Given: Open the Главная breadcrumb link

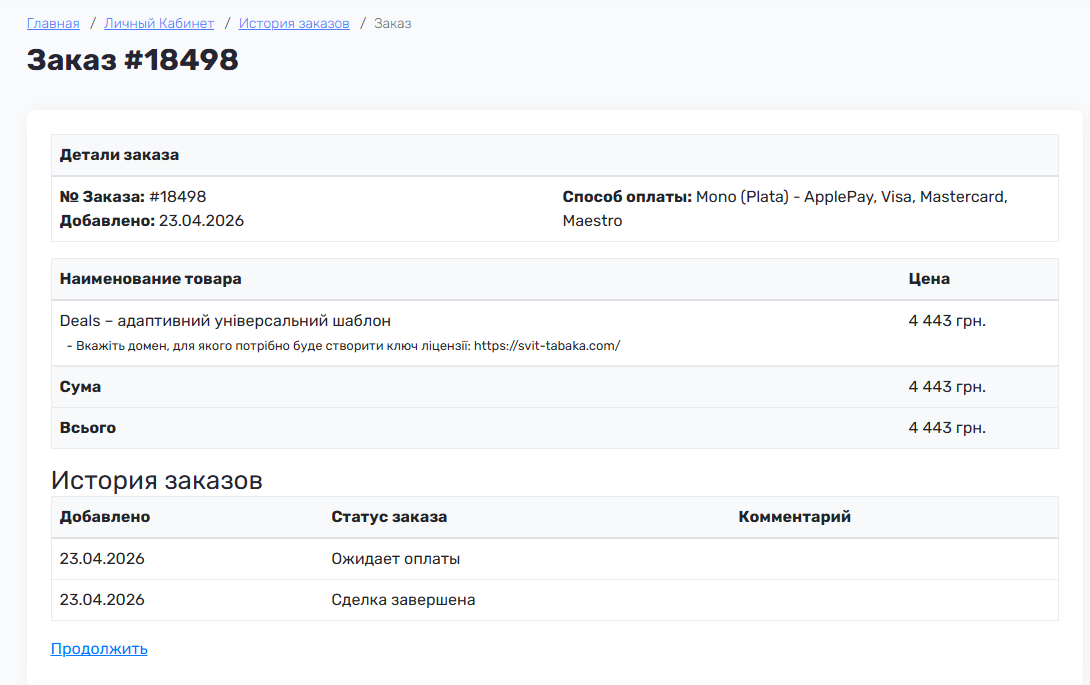Looking at the screenshot, I should [53, 24].
